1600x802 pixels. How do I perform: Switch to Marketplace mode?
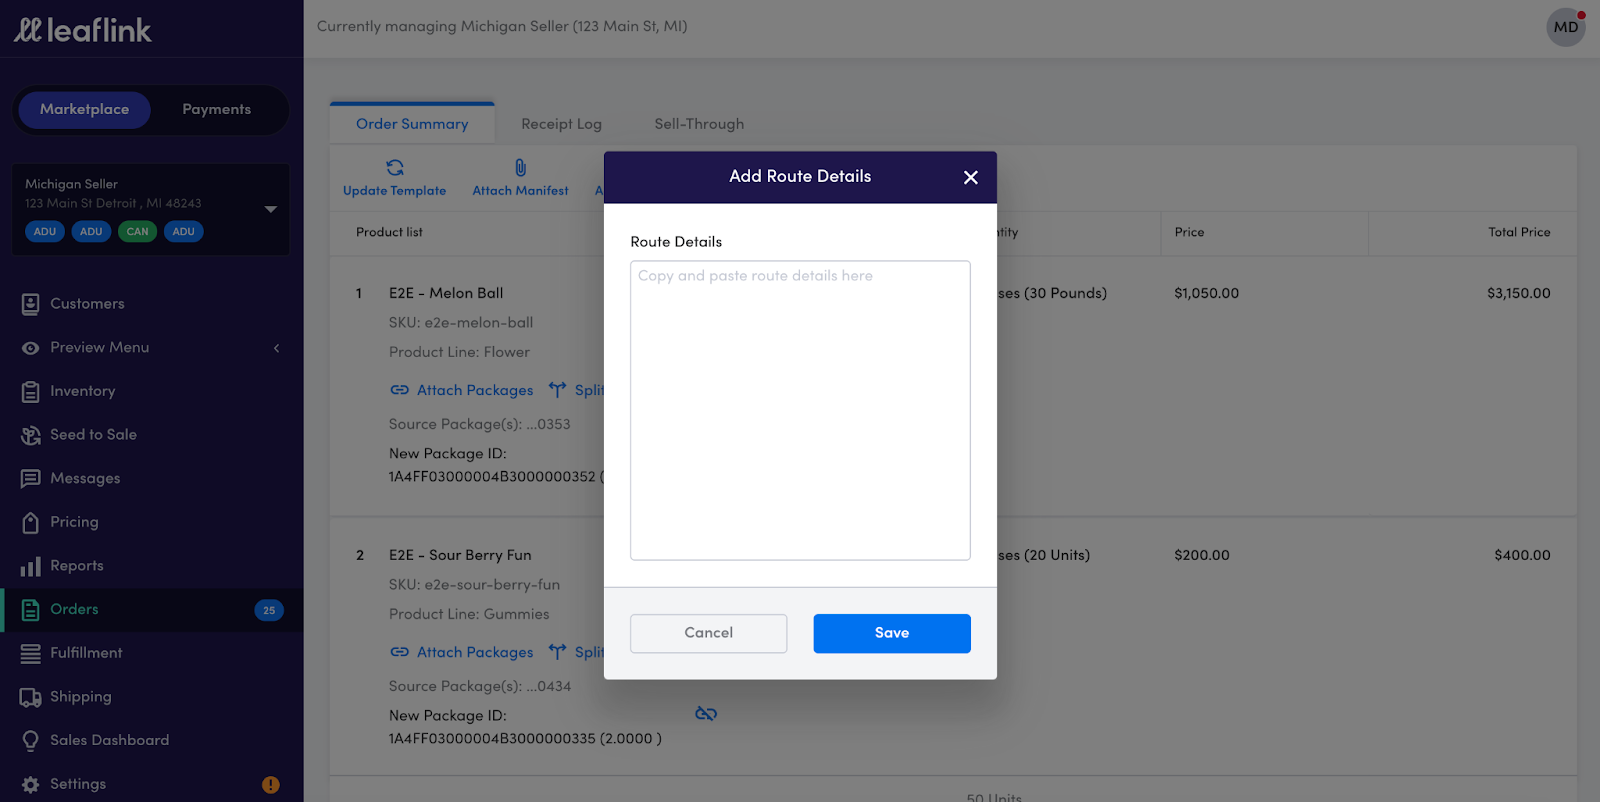tap(84, 109)
